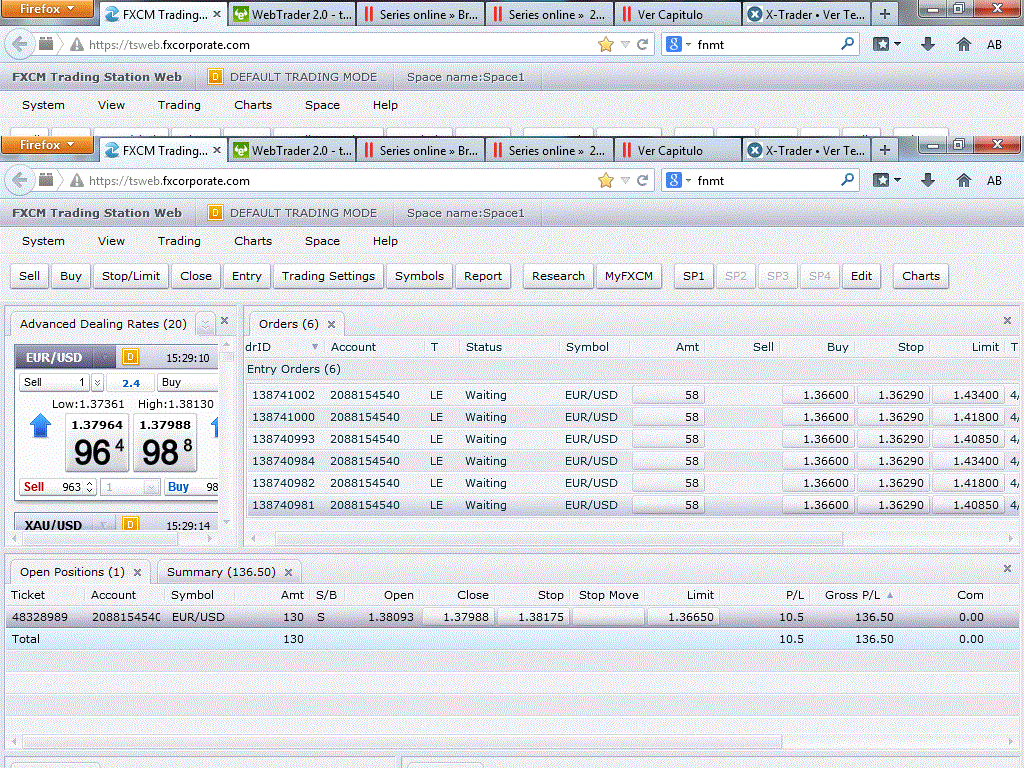The height and width of the screenshot is (768, 1024).
Task: Switch to the Summary (136.50) tab
Action: pyautogui.click(x=220, y=572)
